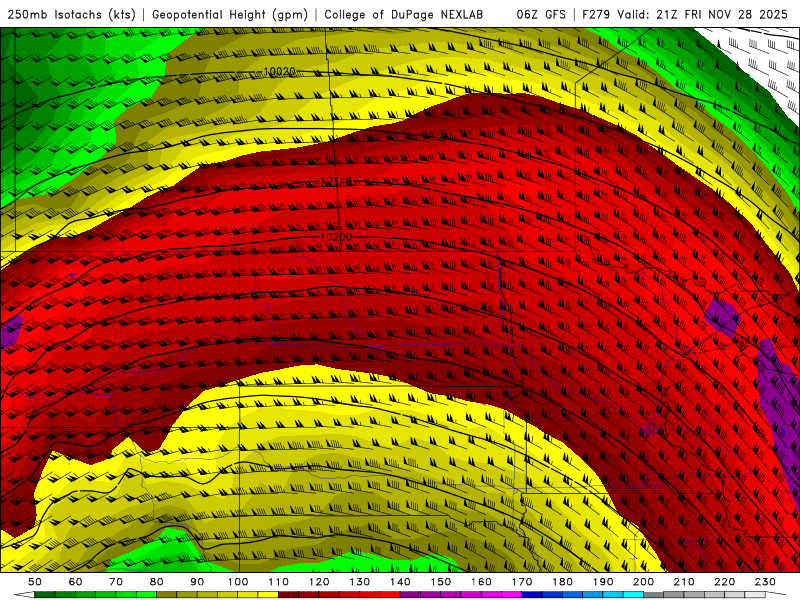The height and width of the screenshot is (600, 800).
Task: Pick the purple swatch at 140
Action: click(x=410, y=595)
